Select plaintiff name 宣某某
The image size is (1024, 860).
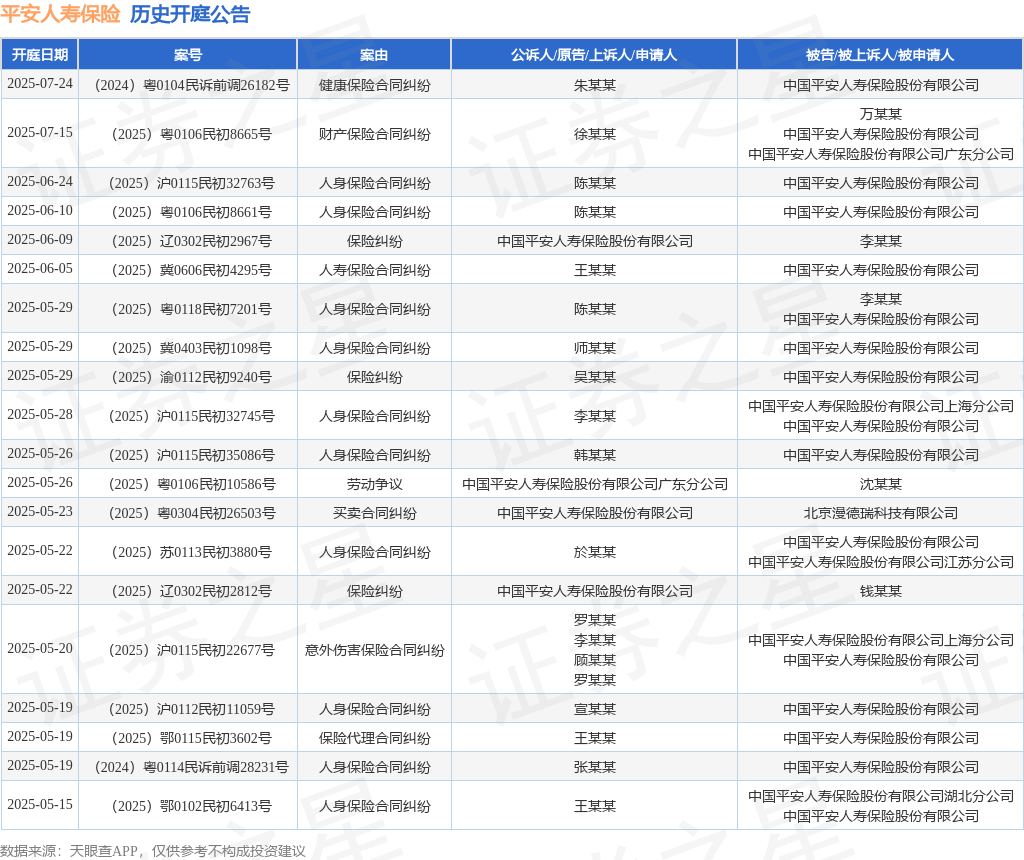(x=594, y=709)
